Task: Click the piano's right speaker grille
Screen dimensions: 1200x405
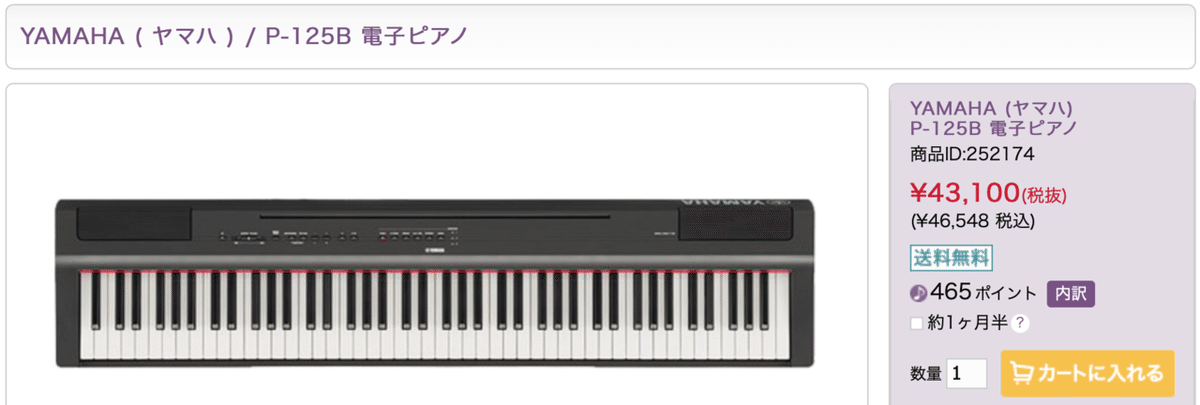Action: (x=736, y=224)
